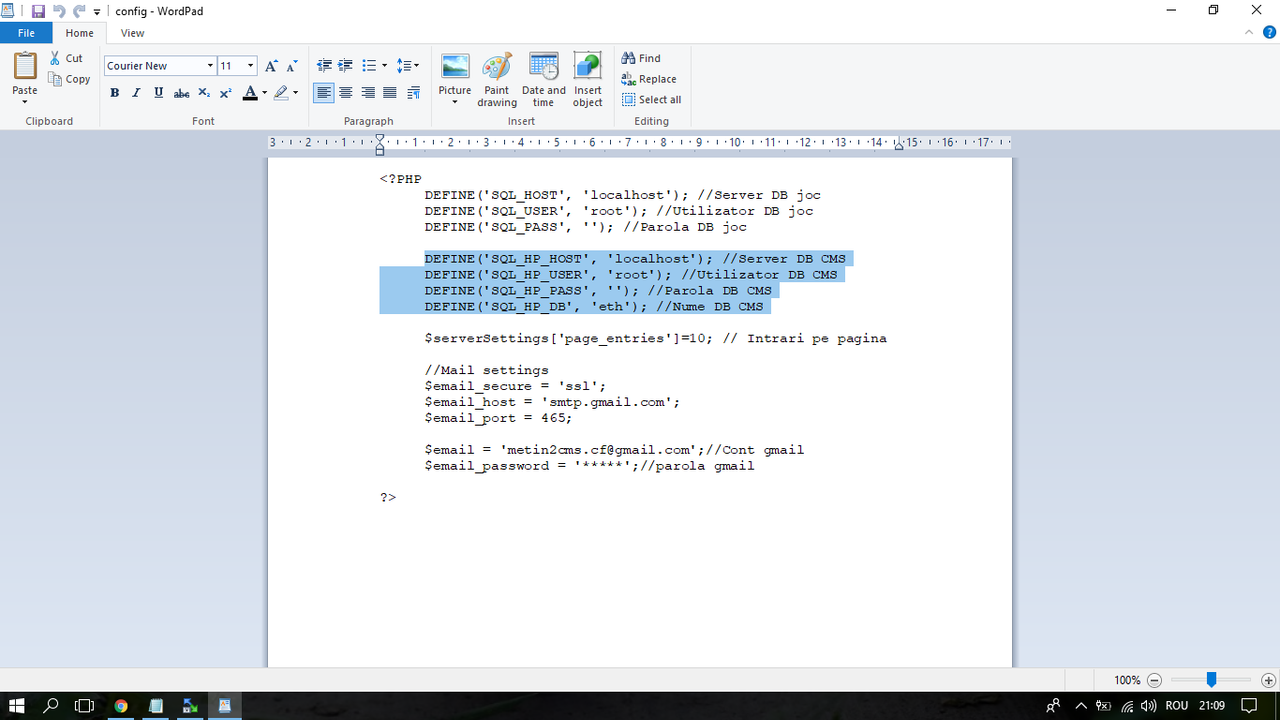Viewport: 1280px width, 720px height.
Task: Switch to the View ribbon tab
Action: pyautogui.click(x=132, y=33)
